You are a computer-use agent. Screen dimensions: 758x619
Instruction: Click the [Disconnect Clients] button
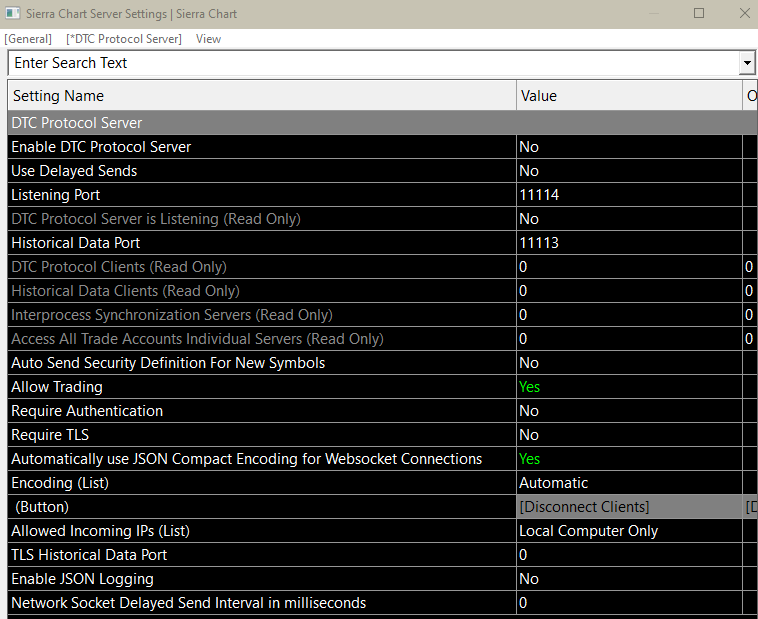pyautogui.click(x=629, y=507)
